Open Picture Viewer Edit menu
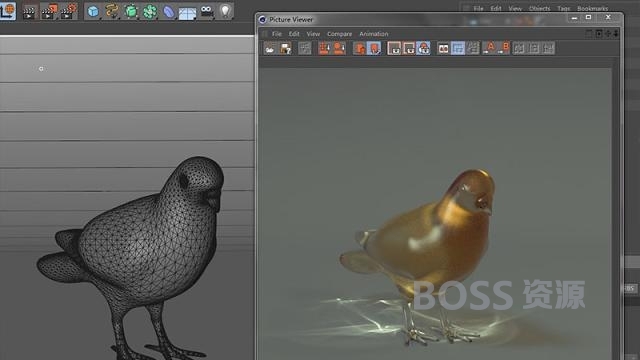Viewport: 640px width, 360px height. pyautogui.click(x=294, y=34)
